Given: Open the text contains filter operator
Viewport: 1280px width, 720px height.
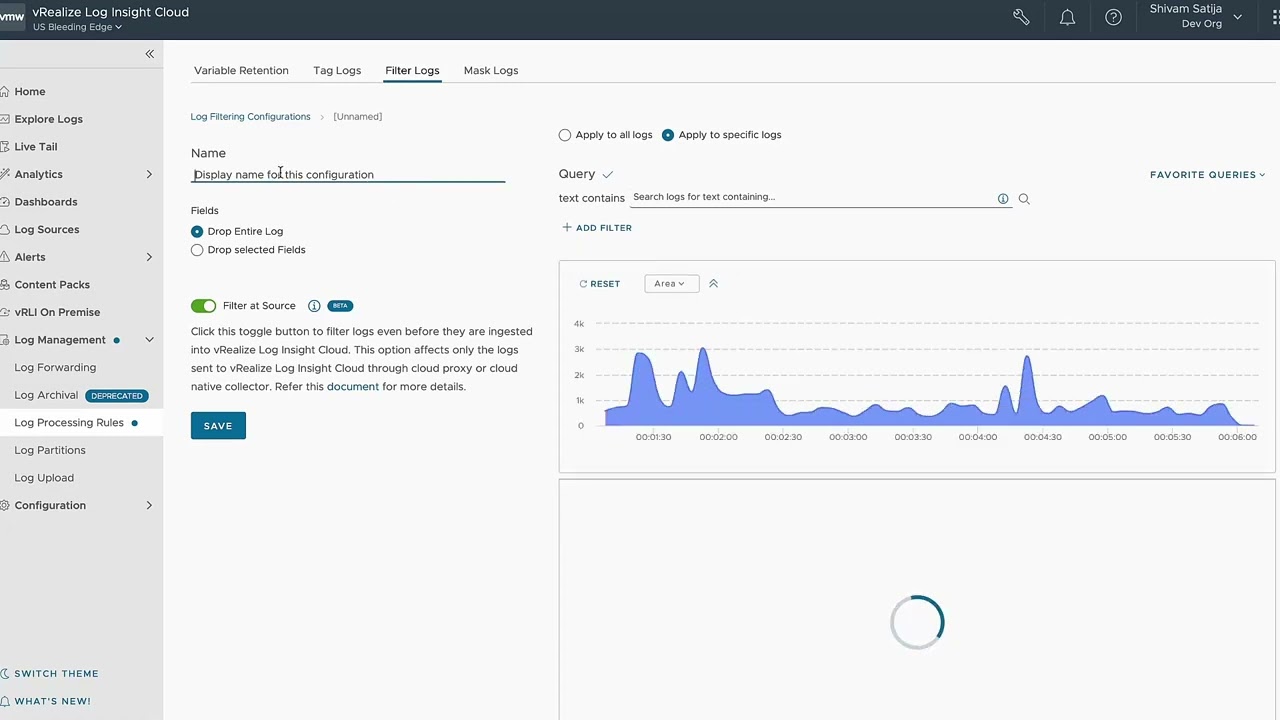Looking at the screenshot, I should 592,198.
